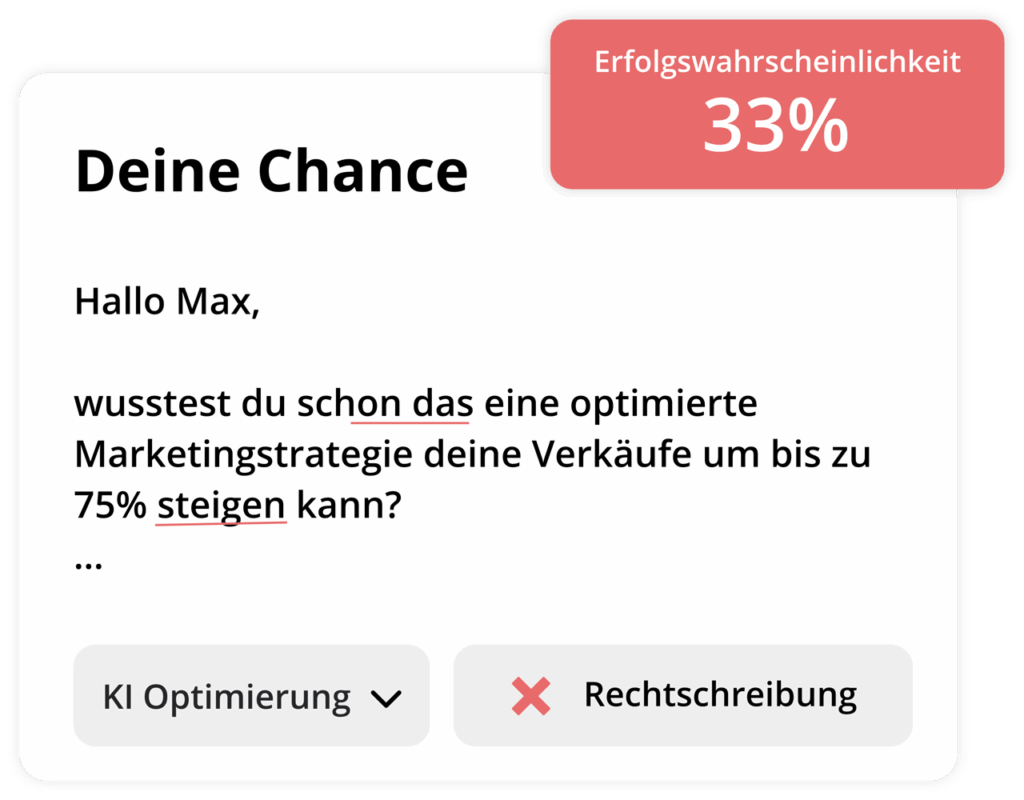Click the underlined word "steigen"
Viewport: 1024px width, 800px height.
click(x=222, y=506)
